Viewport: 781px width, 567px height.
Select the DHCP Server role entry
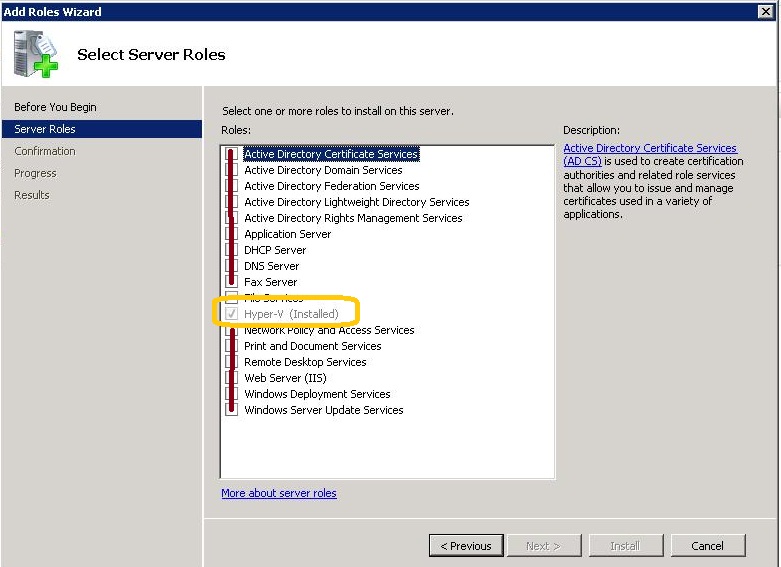click(x=275, y=250)
